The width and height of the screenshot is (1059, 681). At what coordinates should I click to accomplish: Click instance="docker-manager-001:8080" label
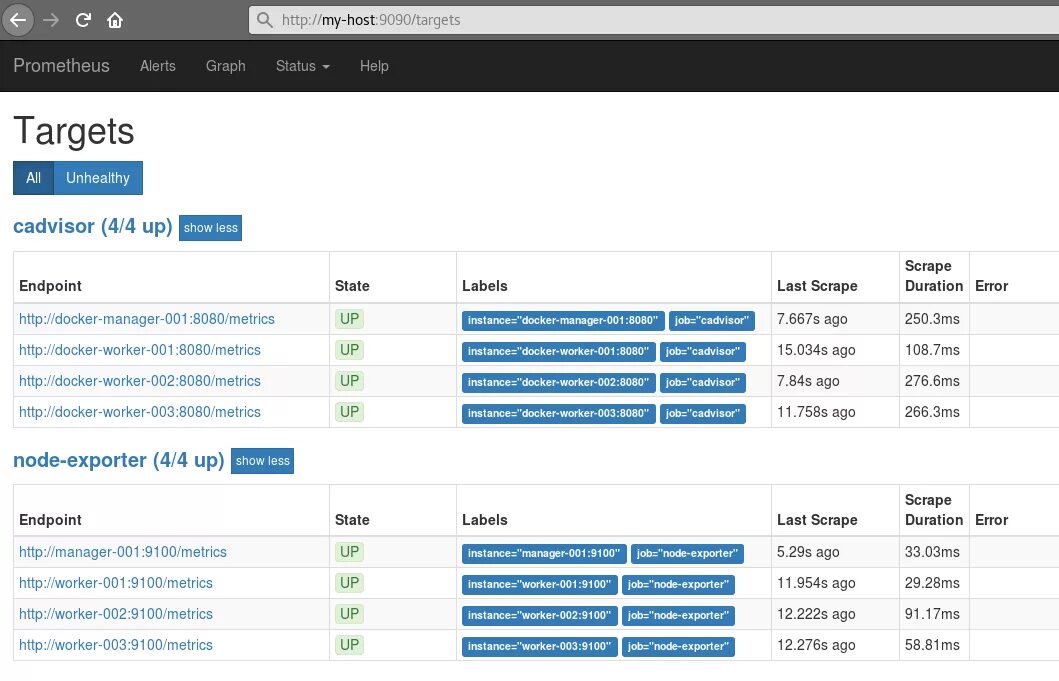click(563, 321)
